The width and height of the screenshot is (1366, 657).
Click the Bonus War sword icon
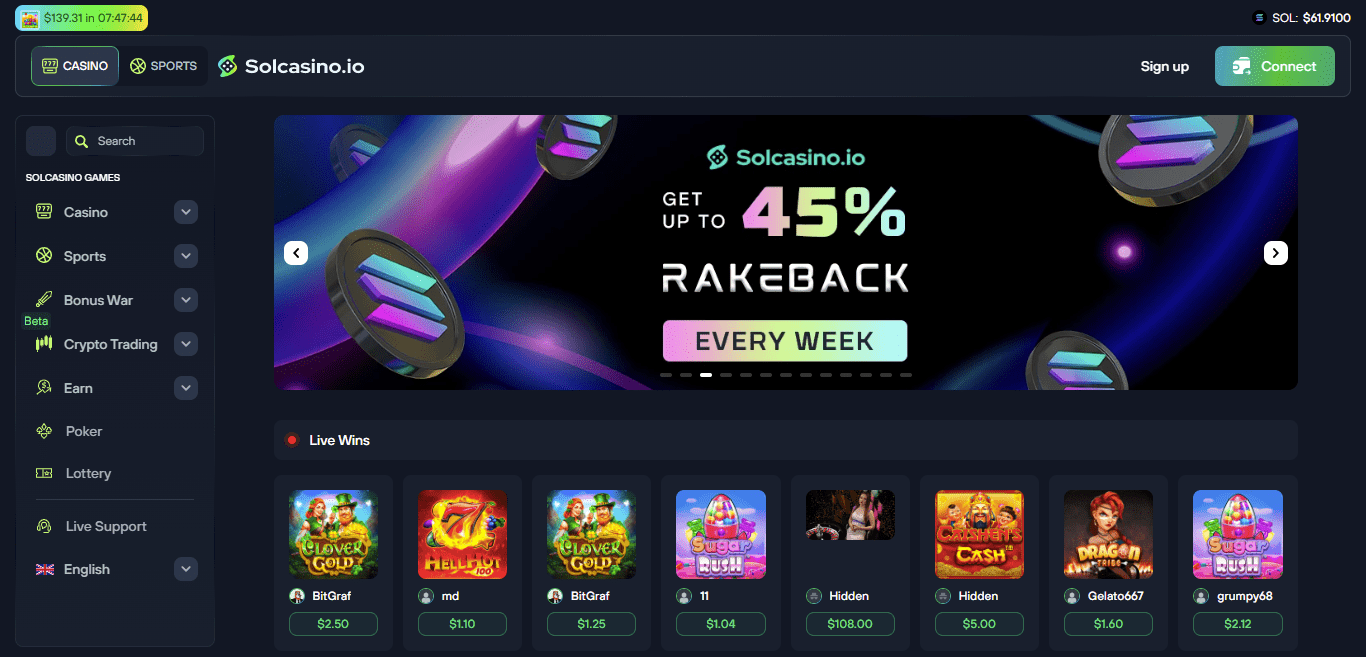coord(44,300)
